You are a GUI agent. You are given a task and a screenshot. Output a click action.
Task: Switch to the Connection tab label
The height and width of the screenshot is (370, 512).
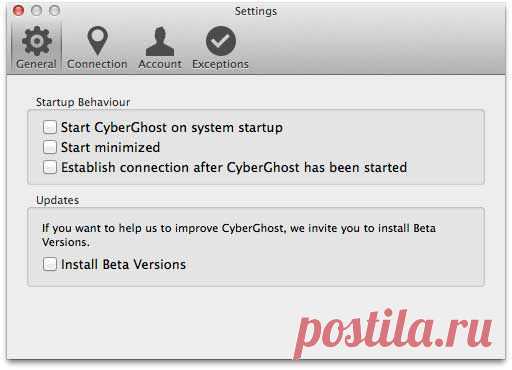point(97,64)
